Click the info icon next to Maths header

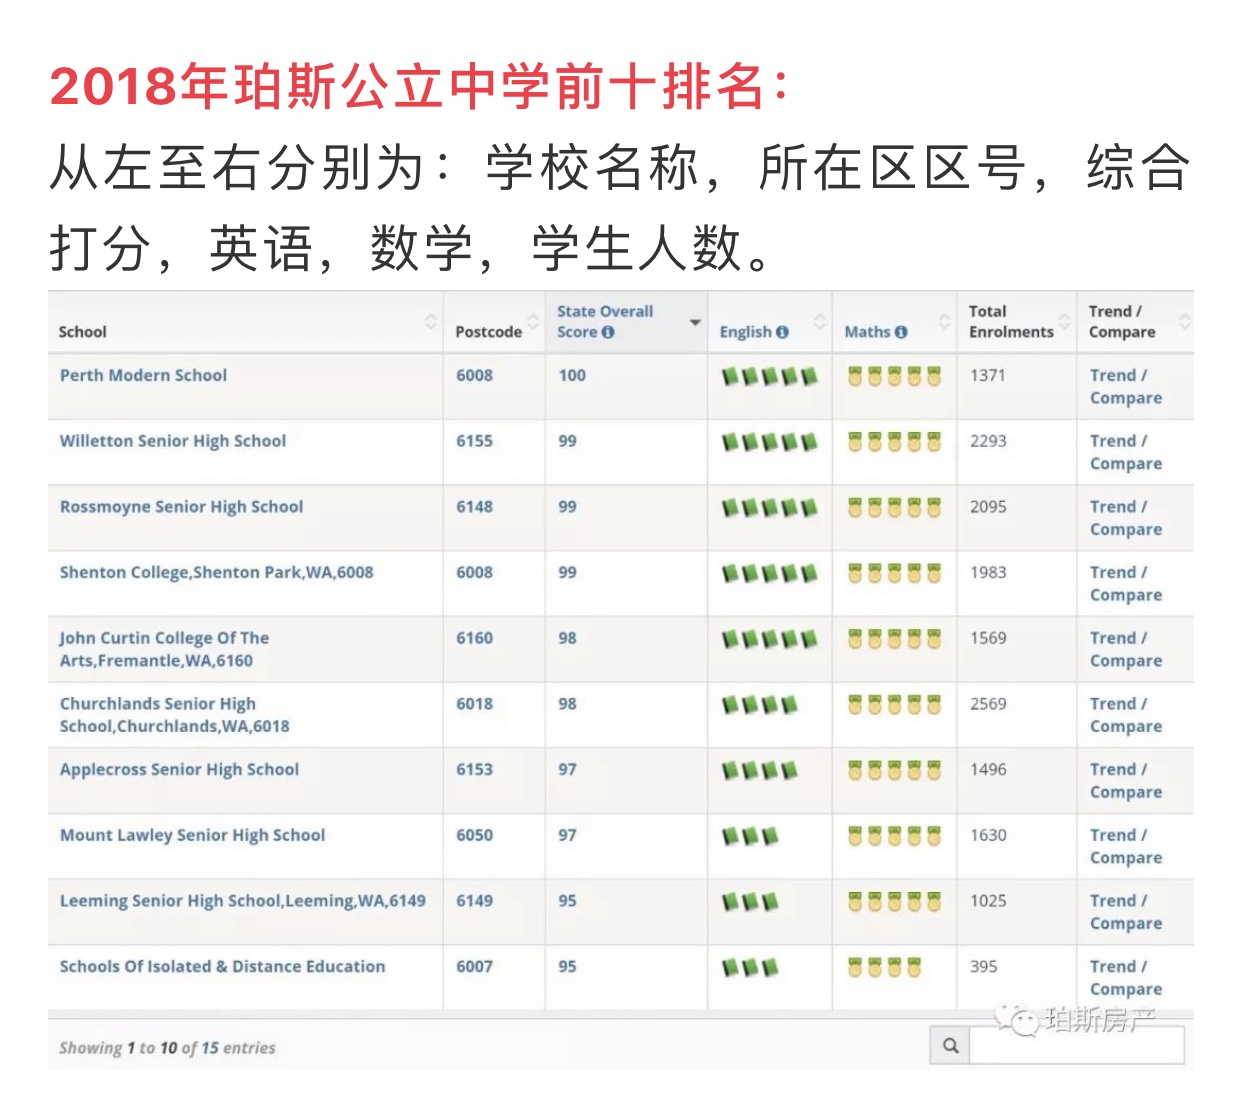[x=901, y=333]
